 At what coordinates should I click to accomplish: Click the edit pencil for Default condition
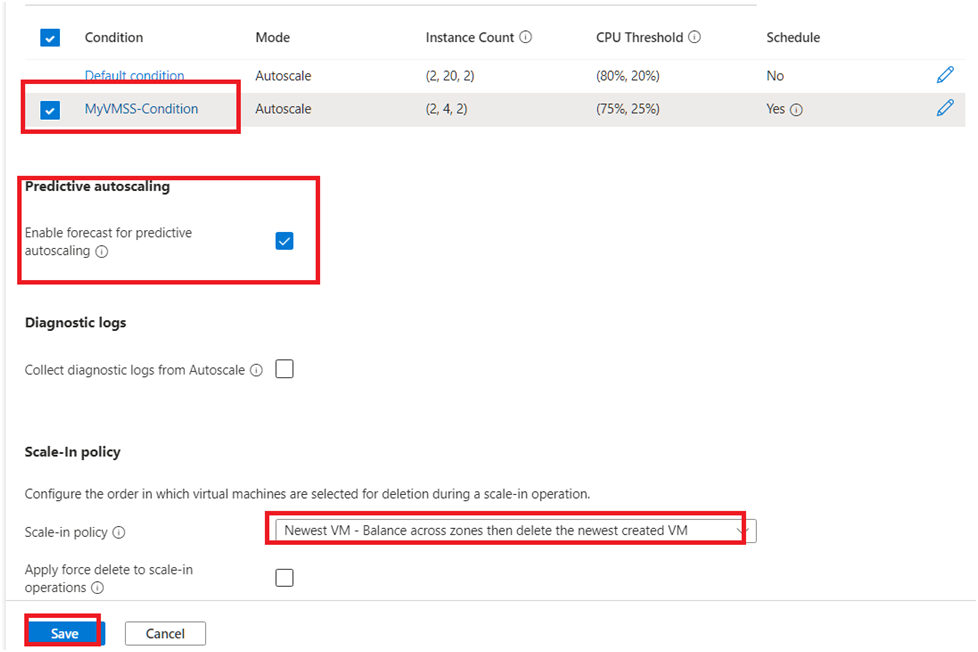click(x=944, y=75)
